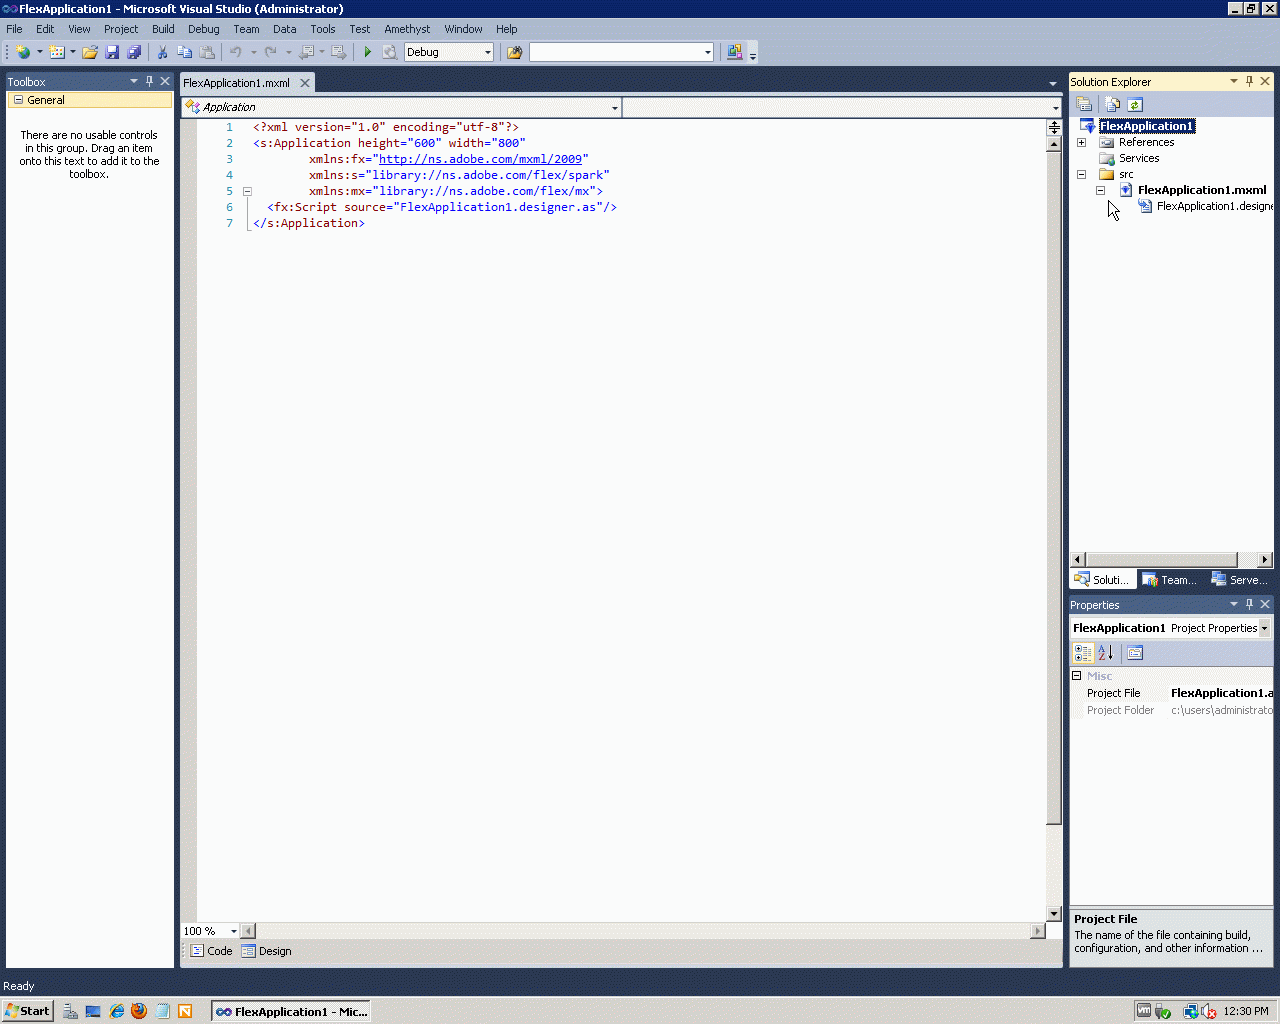Close the Toolbox panel
1280x1024 pixels.
coord(166,81)
